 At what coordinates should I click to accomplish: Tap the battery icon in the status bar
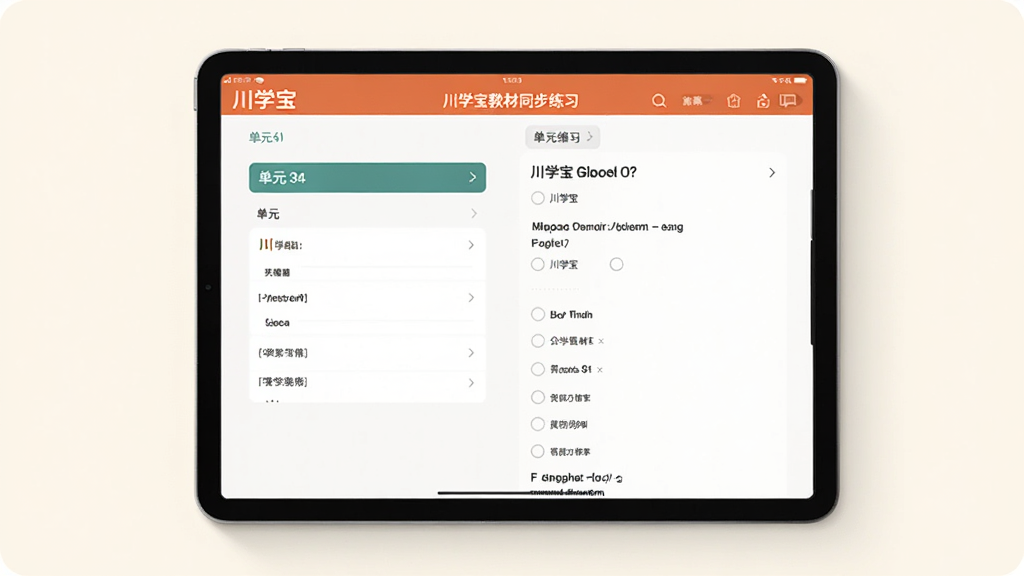coord(800,80)
